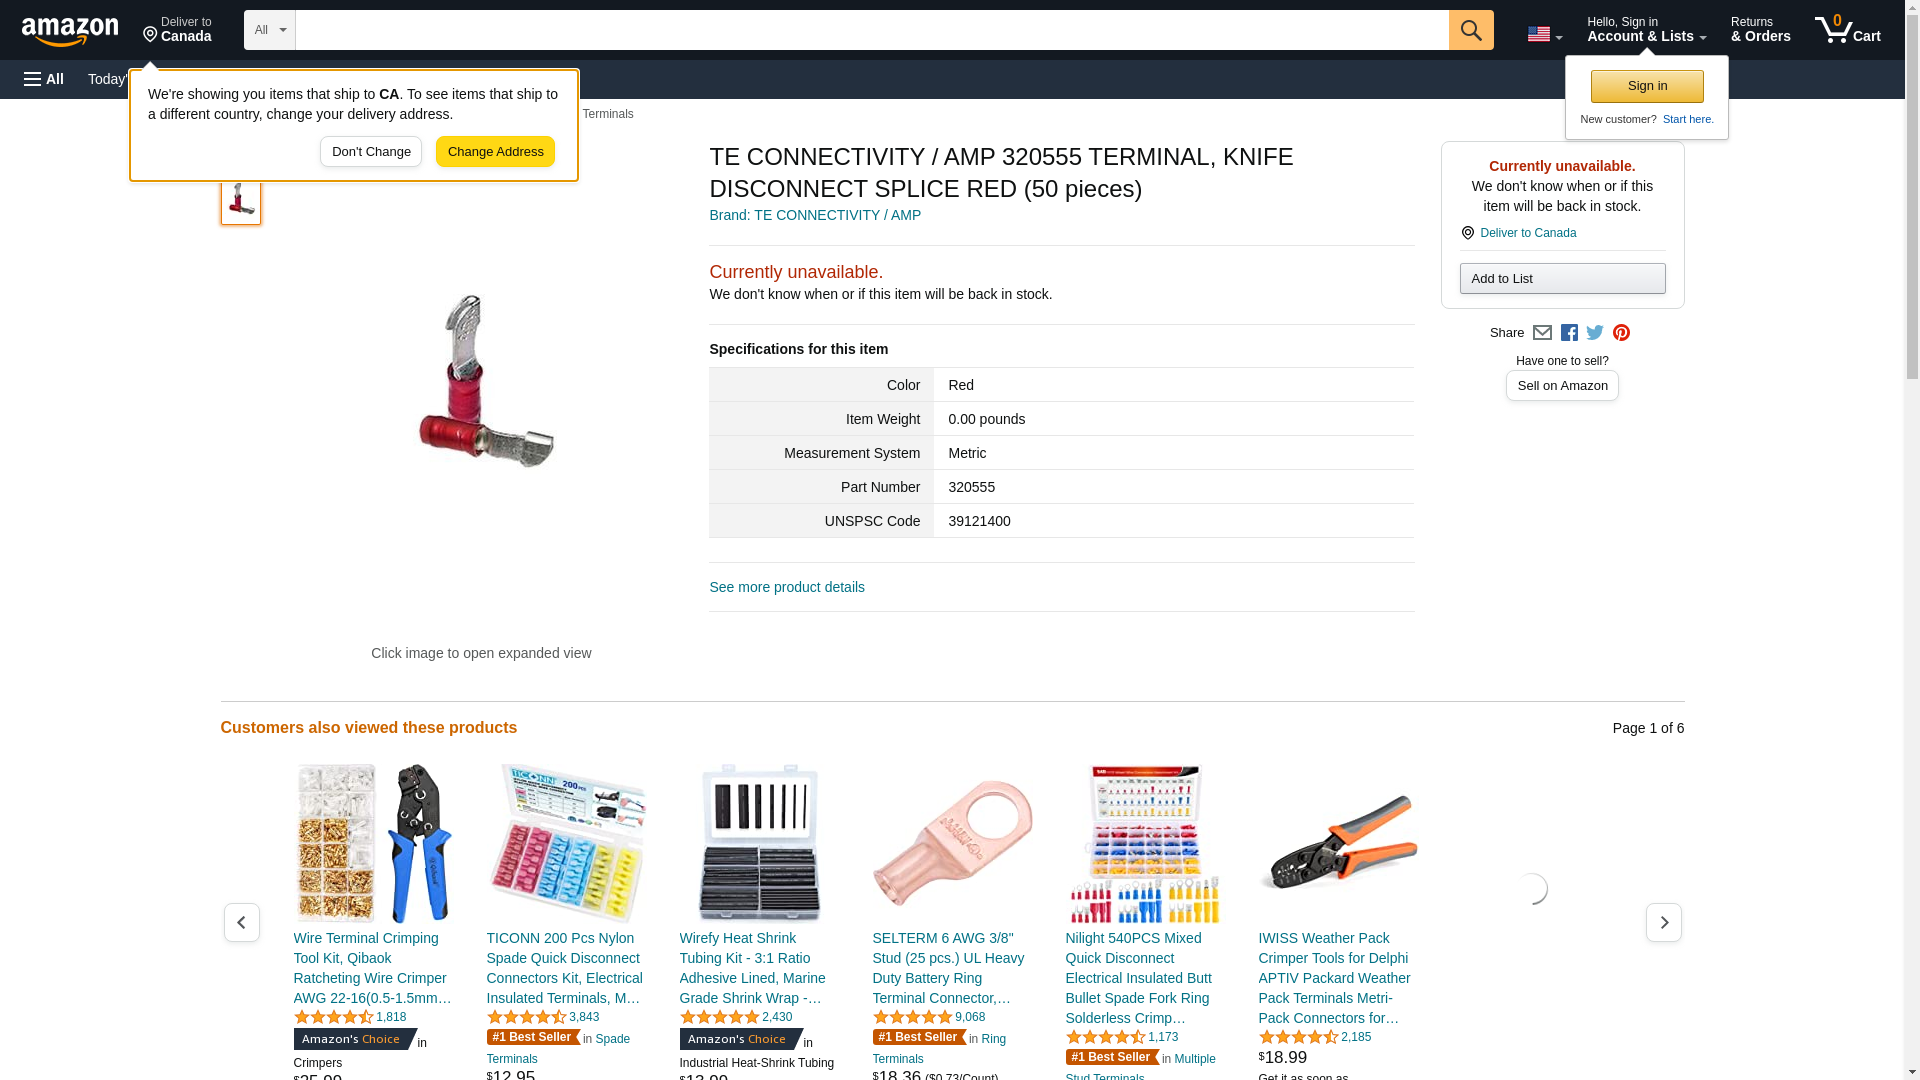Select the red terminal thumbnail image
This screenshot has height=1080, width=1920.
tap(241, 200)
